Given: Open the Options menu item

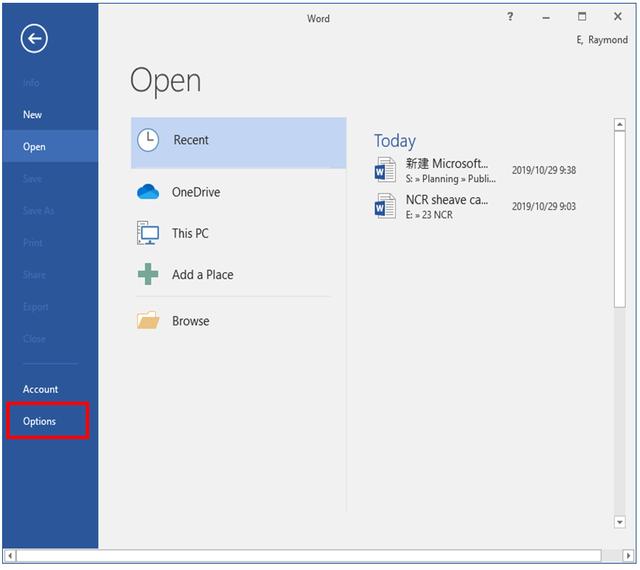Looking at the screenshot, I should pos(40,421).
